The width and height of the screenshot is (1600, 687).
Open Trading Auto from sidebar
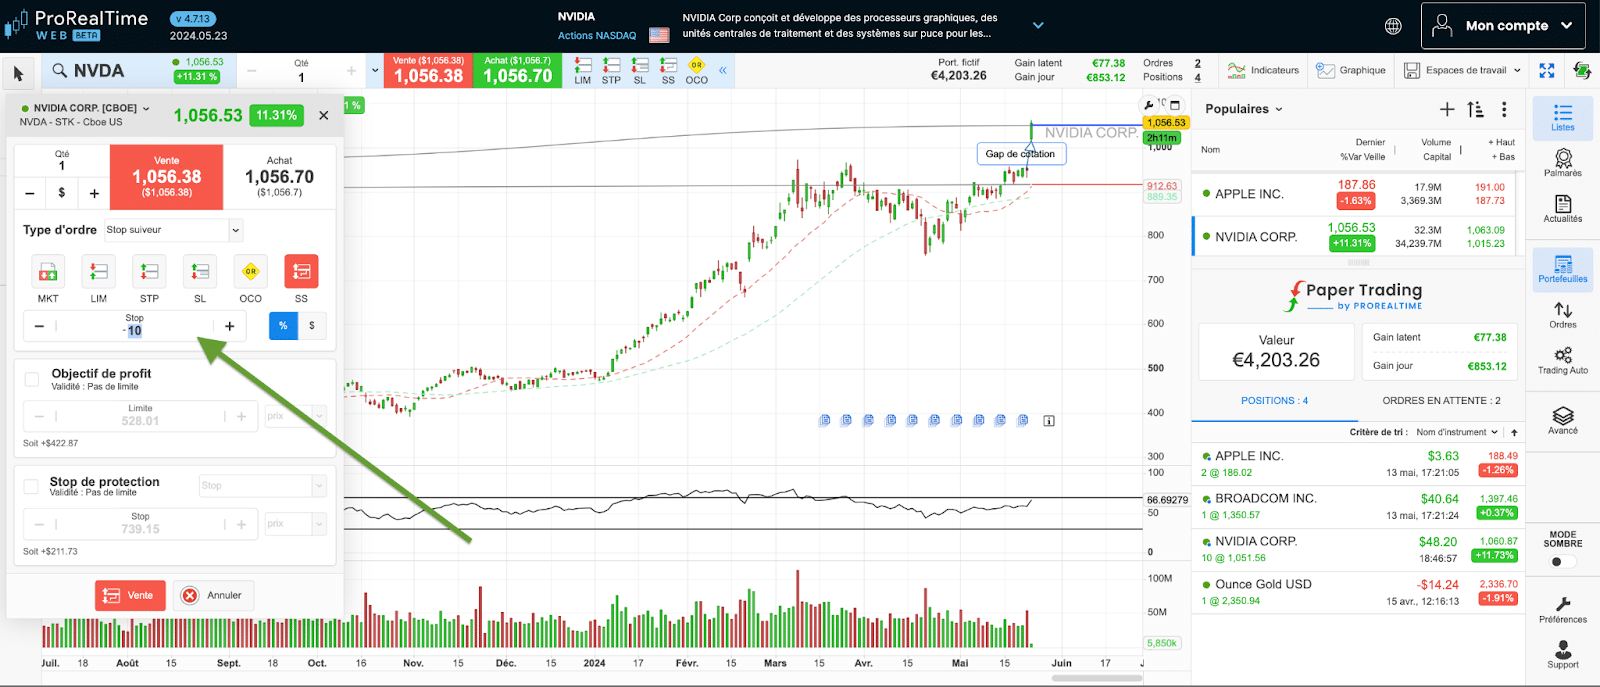click(x=1563, y=361)
